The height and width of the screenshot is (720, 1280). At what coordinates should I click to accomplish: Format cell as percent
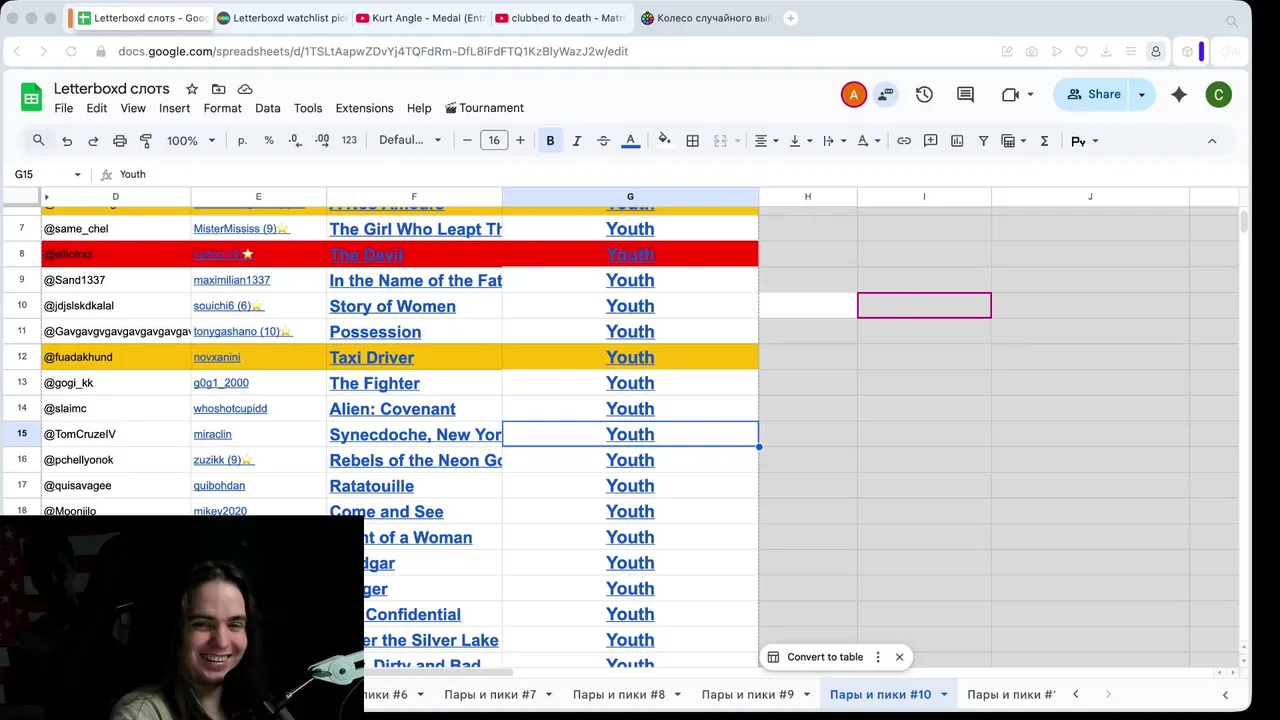[269, 141]
